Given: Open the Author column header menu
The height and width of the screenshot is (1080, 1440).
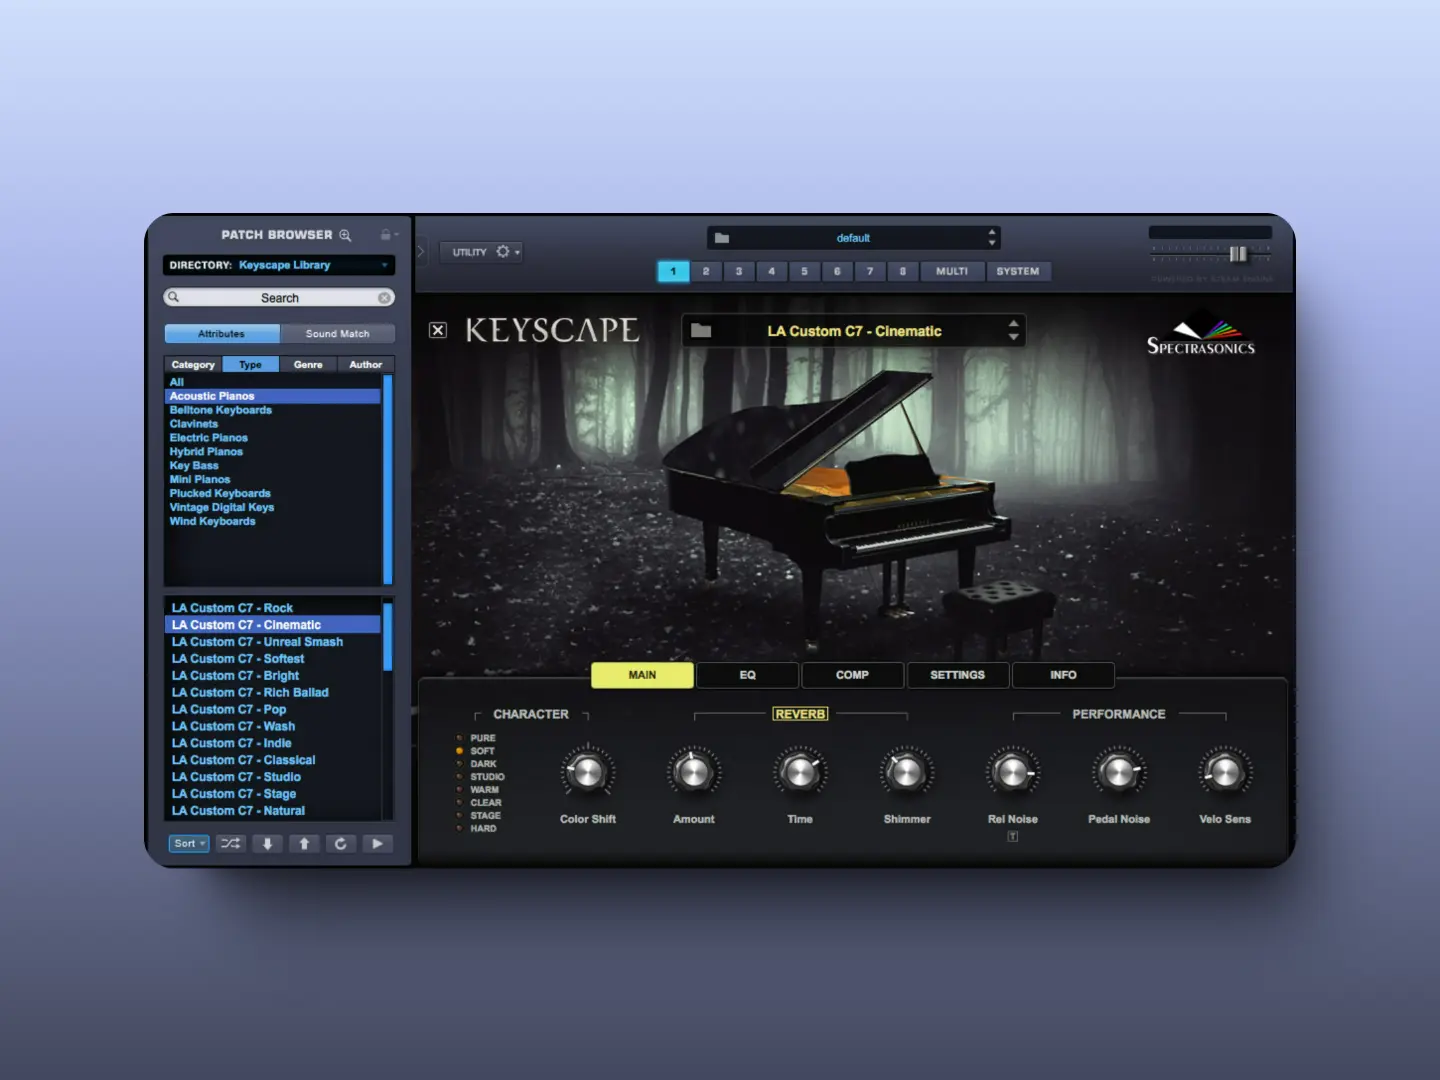Looking at the screenshot, I should (366, 365).
